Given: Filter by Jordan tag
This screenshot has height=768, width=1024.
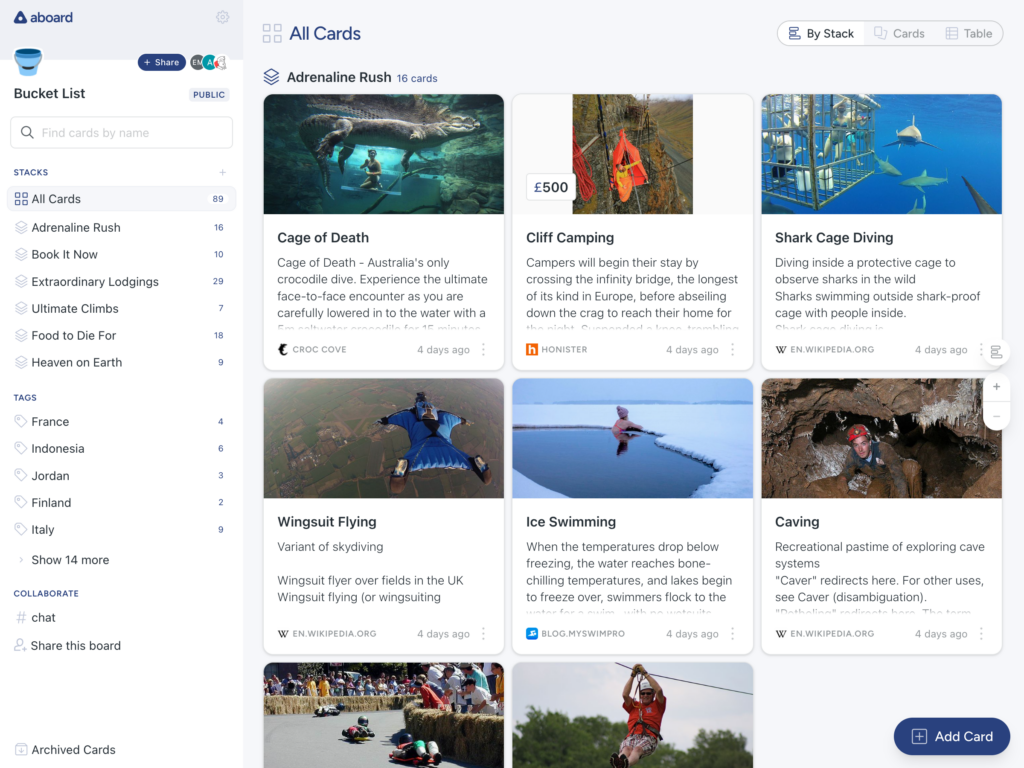Looking at the screenshot, I should [121, 475].
